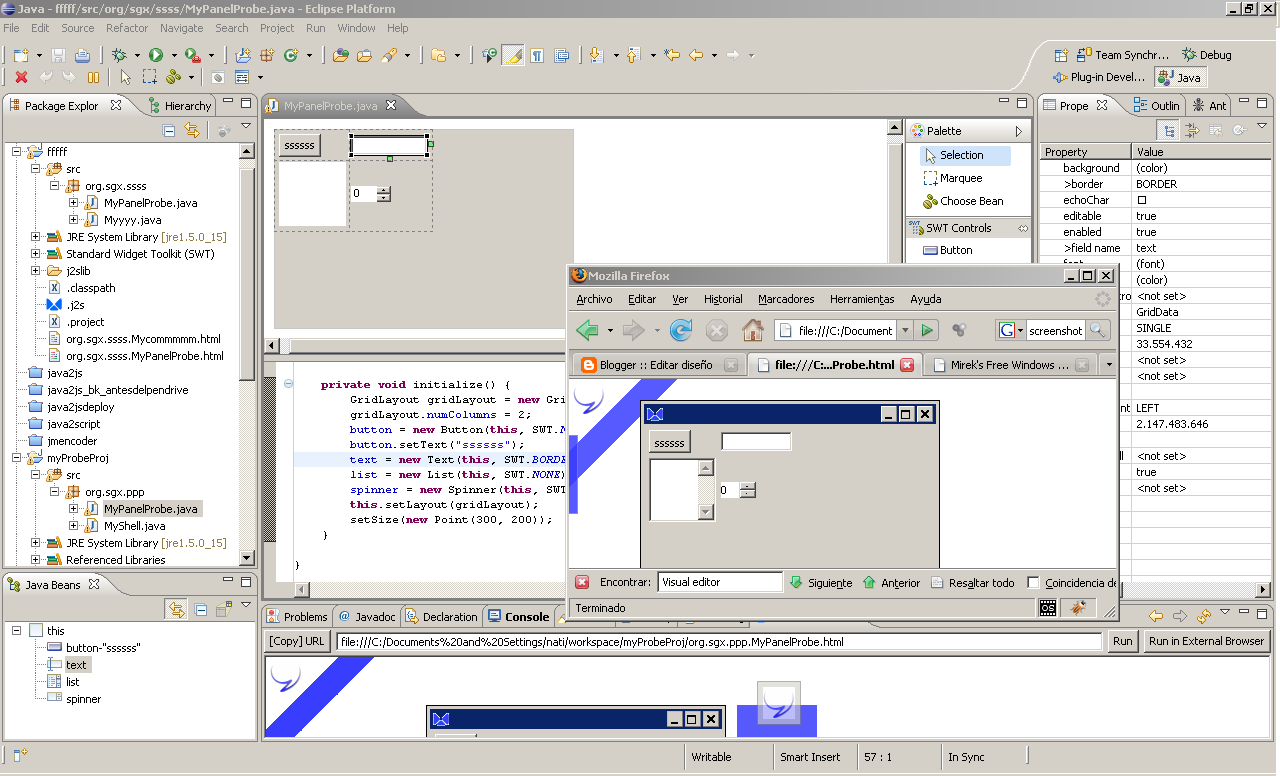Click the Firefox Reload button
The height and width of the screenshot is (776, 1280).
pyautogui.click(x=681, y=330)
